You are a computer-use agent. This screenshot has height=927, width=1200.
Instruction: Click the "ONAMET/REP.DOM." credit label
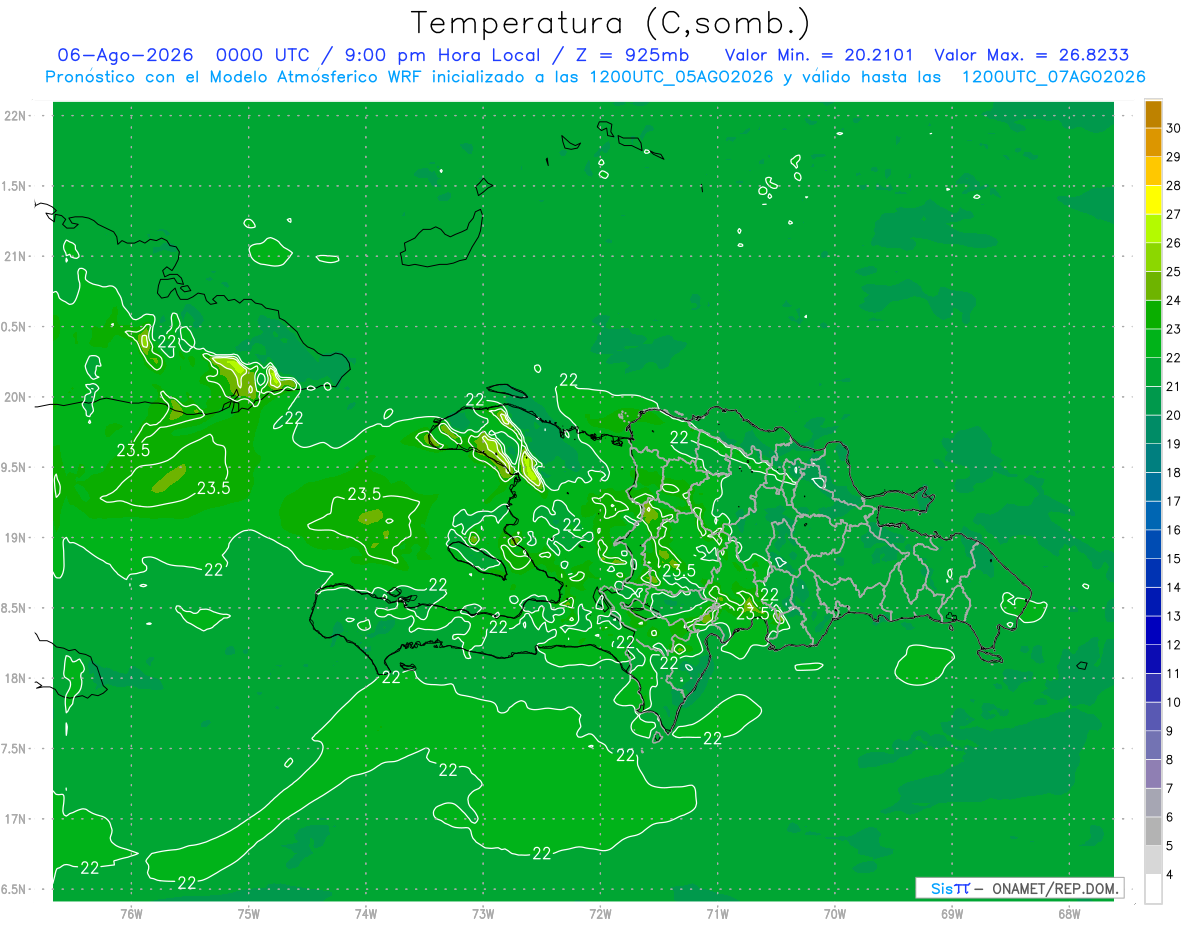pos(1055,888)
